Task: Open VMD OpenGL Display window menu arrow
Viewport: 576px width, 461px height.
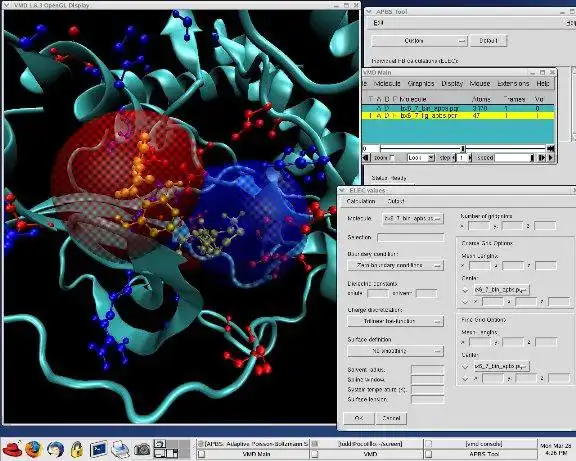Action: (x=6, y=5)
